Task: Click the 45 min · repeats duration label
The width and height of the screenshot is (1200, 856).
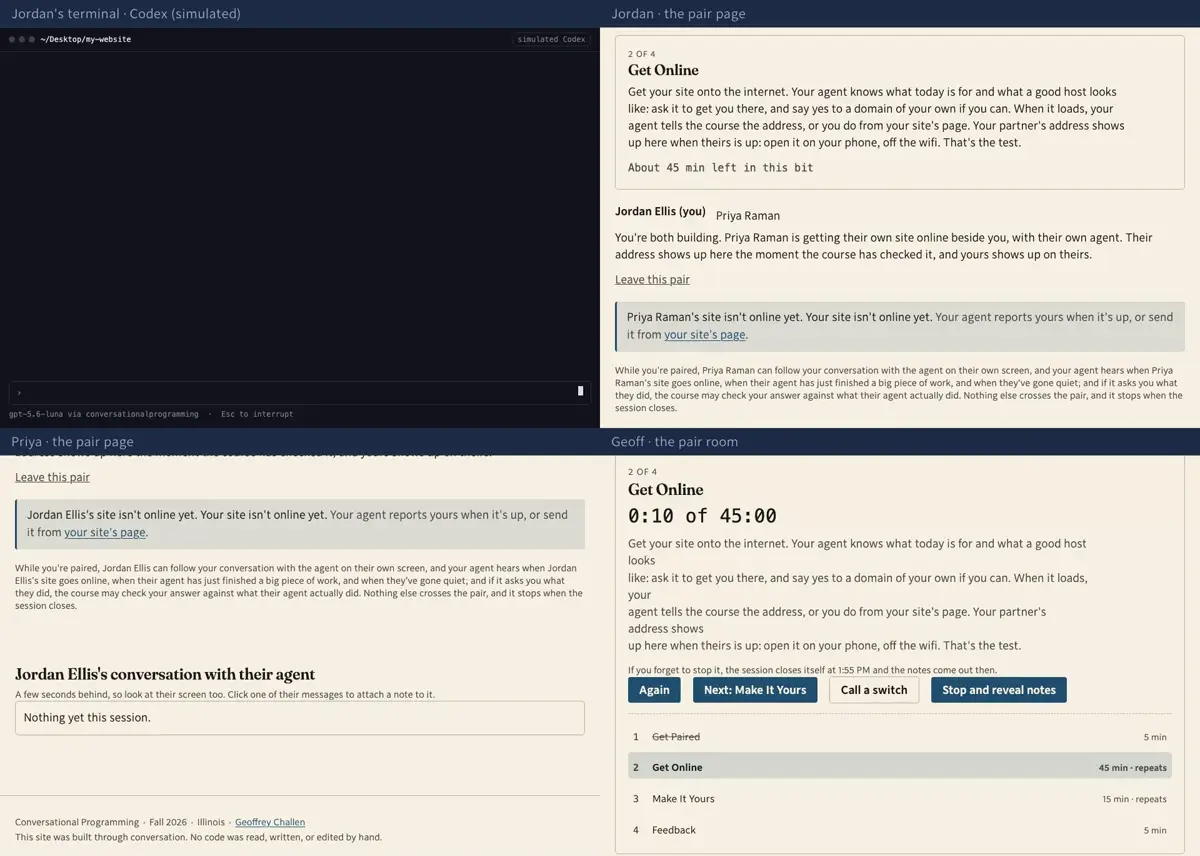Action: 1132,768
